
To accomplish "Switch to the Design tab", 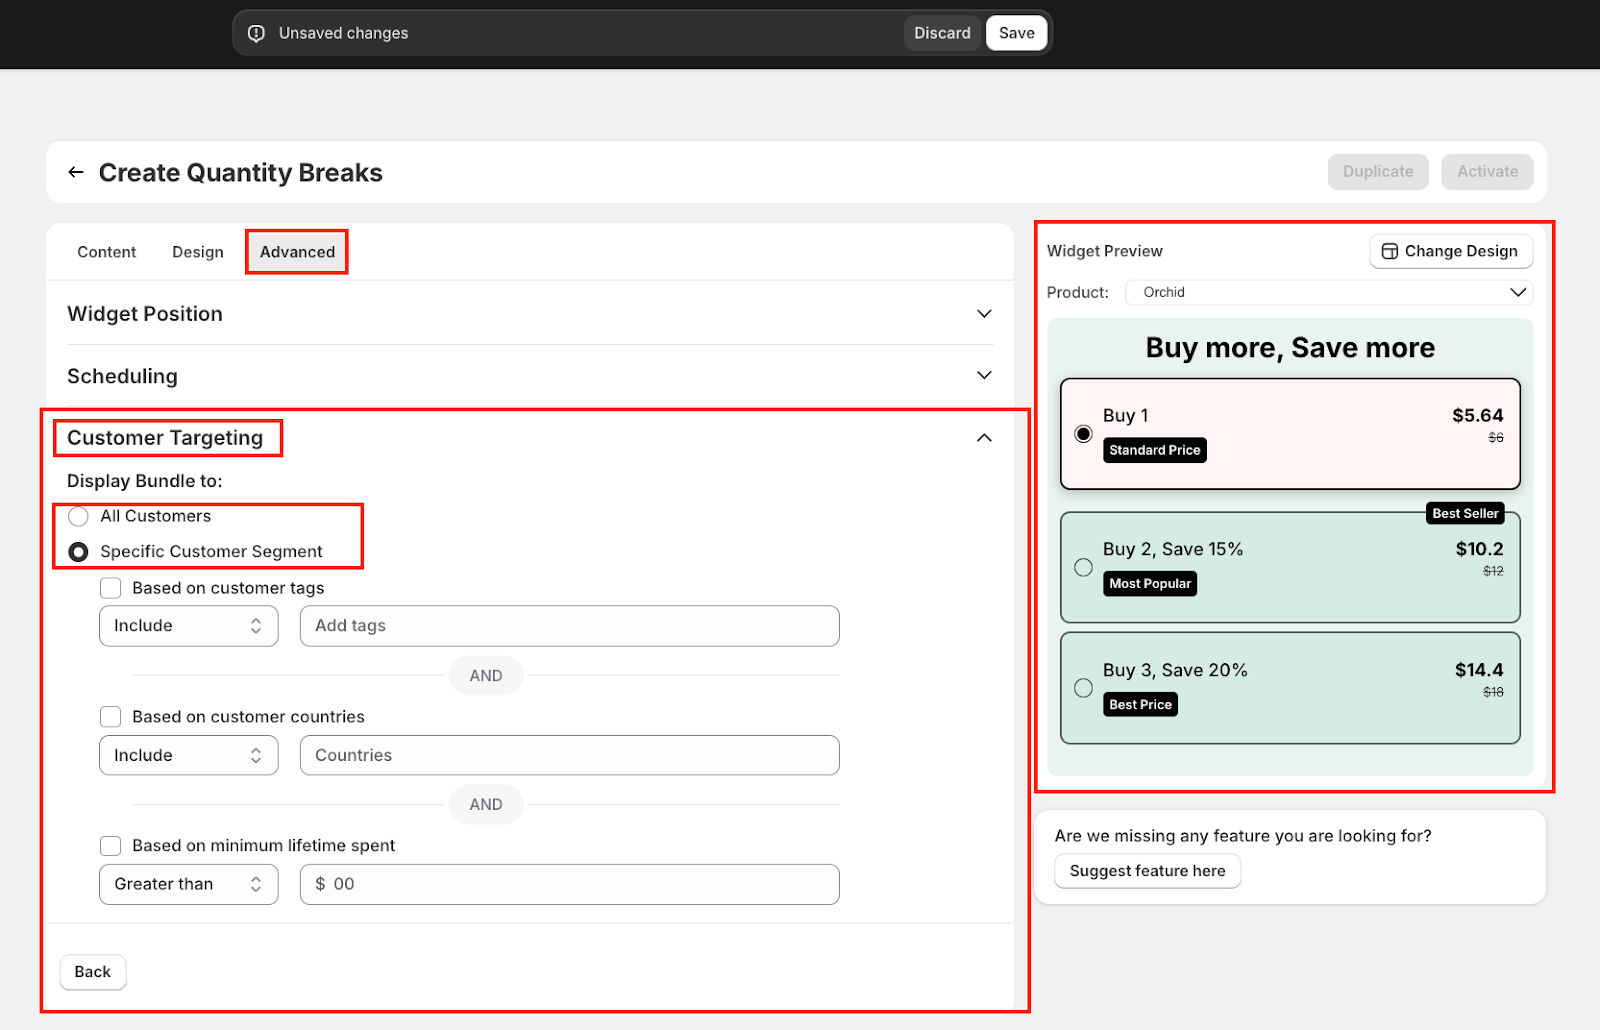I will click(197, 252).
